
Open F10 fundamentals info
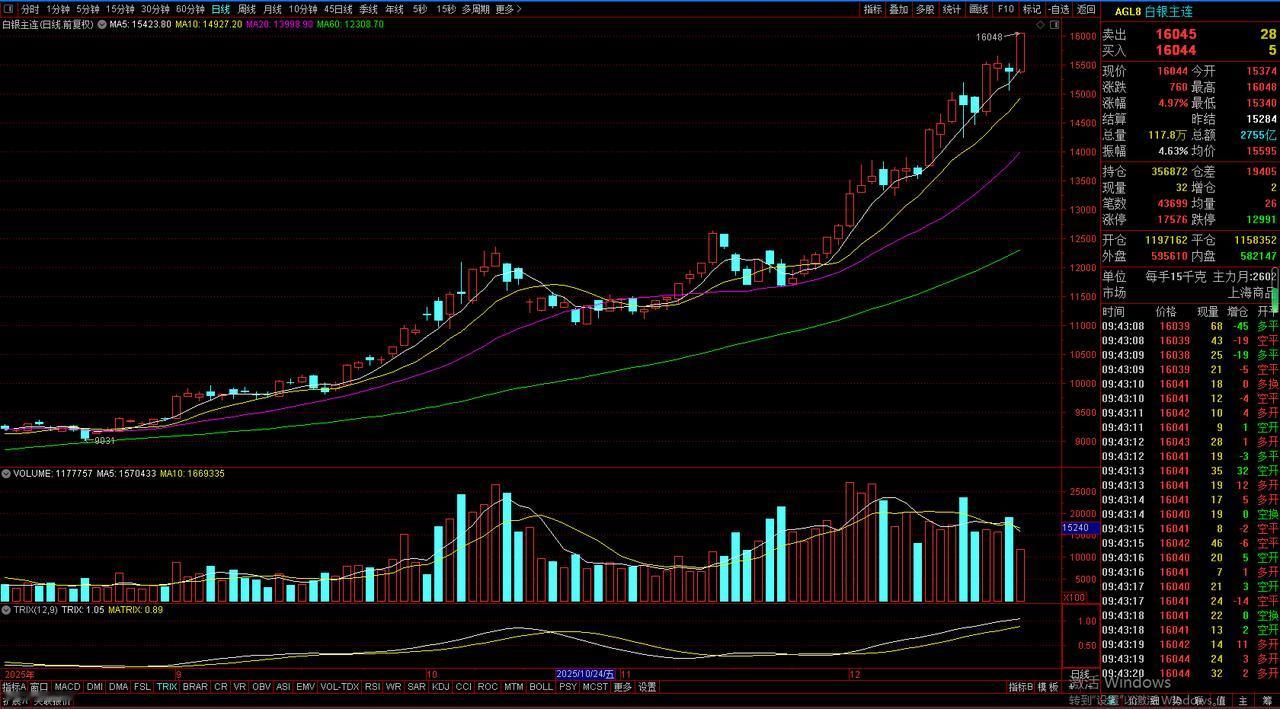coord(1005,9)
